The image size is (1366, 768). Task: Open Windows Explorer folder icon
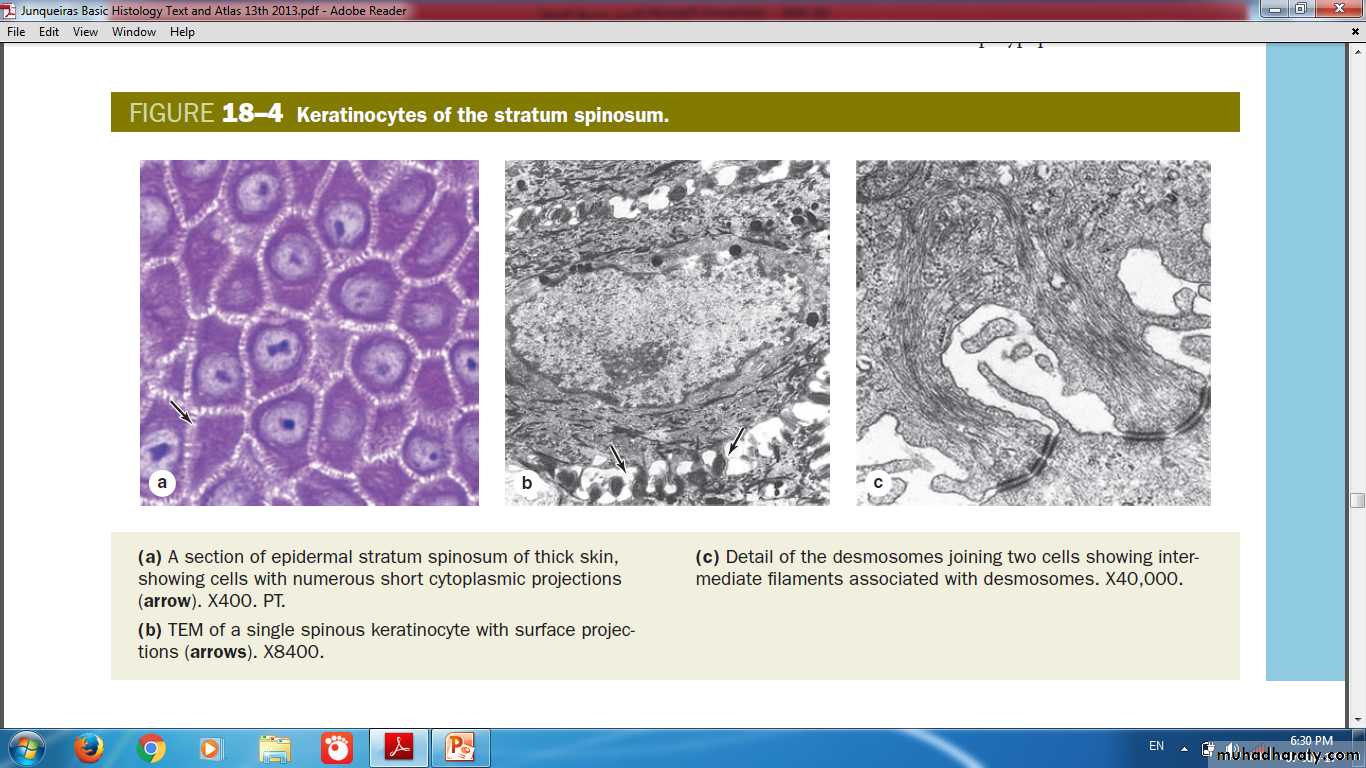[x=274, y=748]
